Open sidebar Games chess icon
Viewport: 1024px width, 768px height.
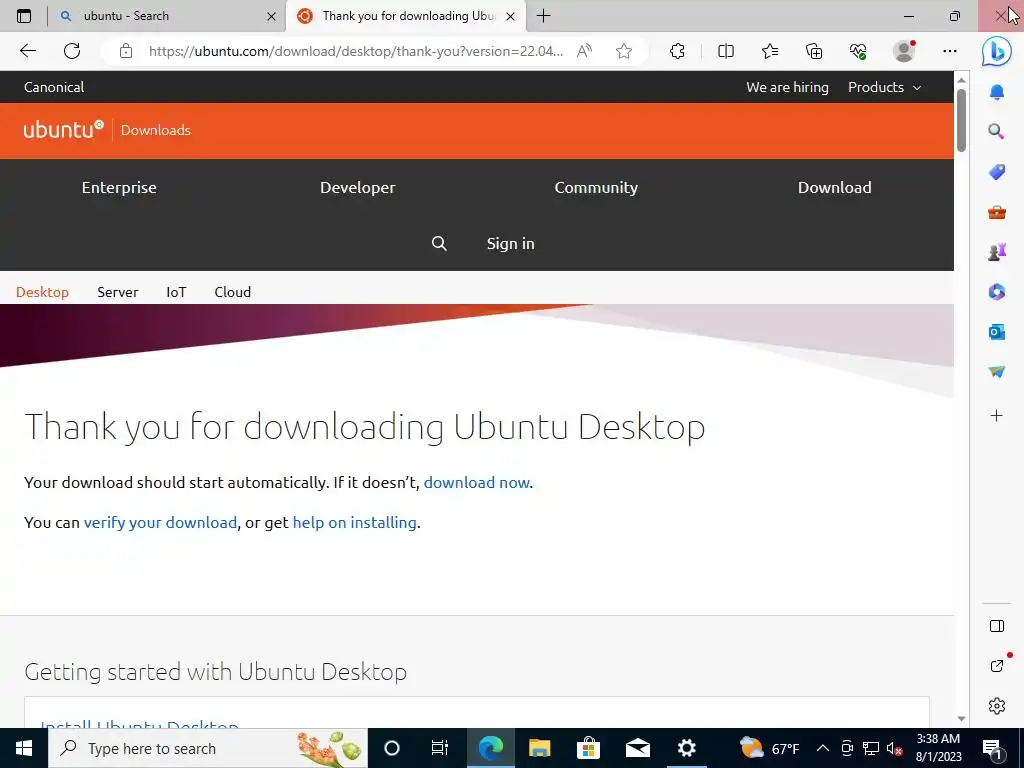point(997,252)
